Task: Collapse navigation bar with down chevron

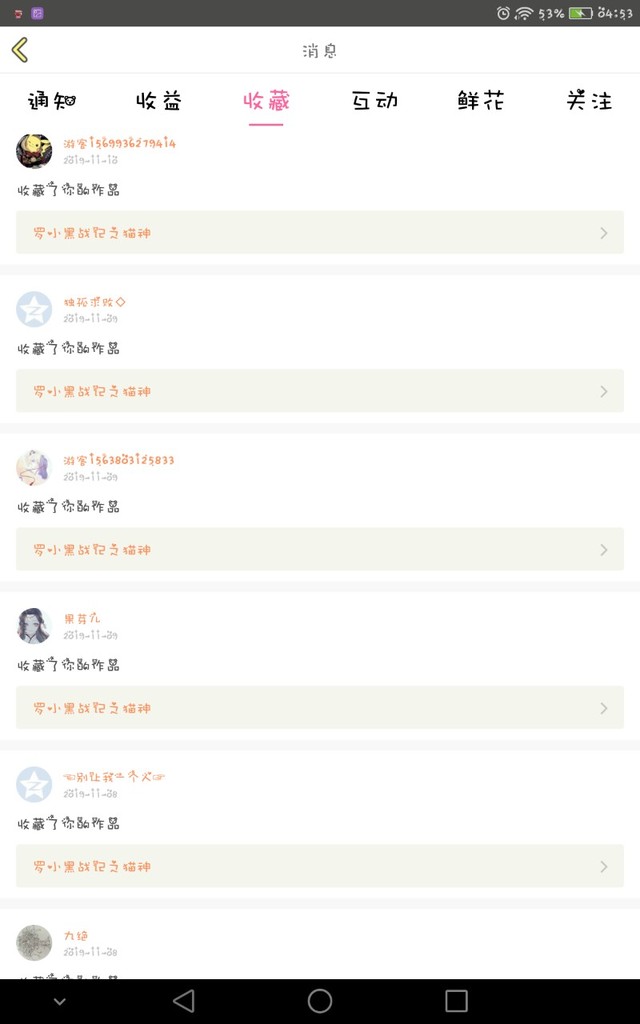Action: (59, 1001)
